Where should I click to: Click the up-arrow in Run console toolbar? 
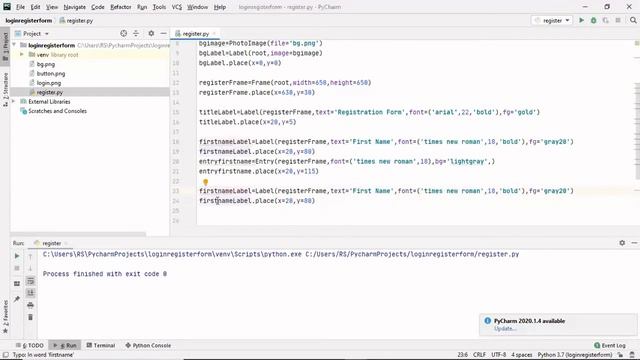tap(30, 256)
